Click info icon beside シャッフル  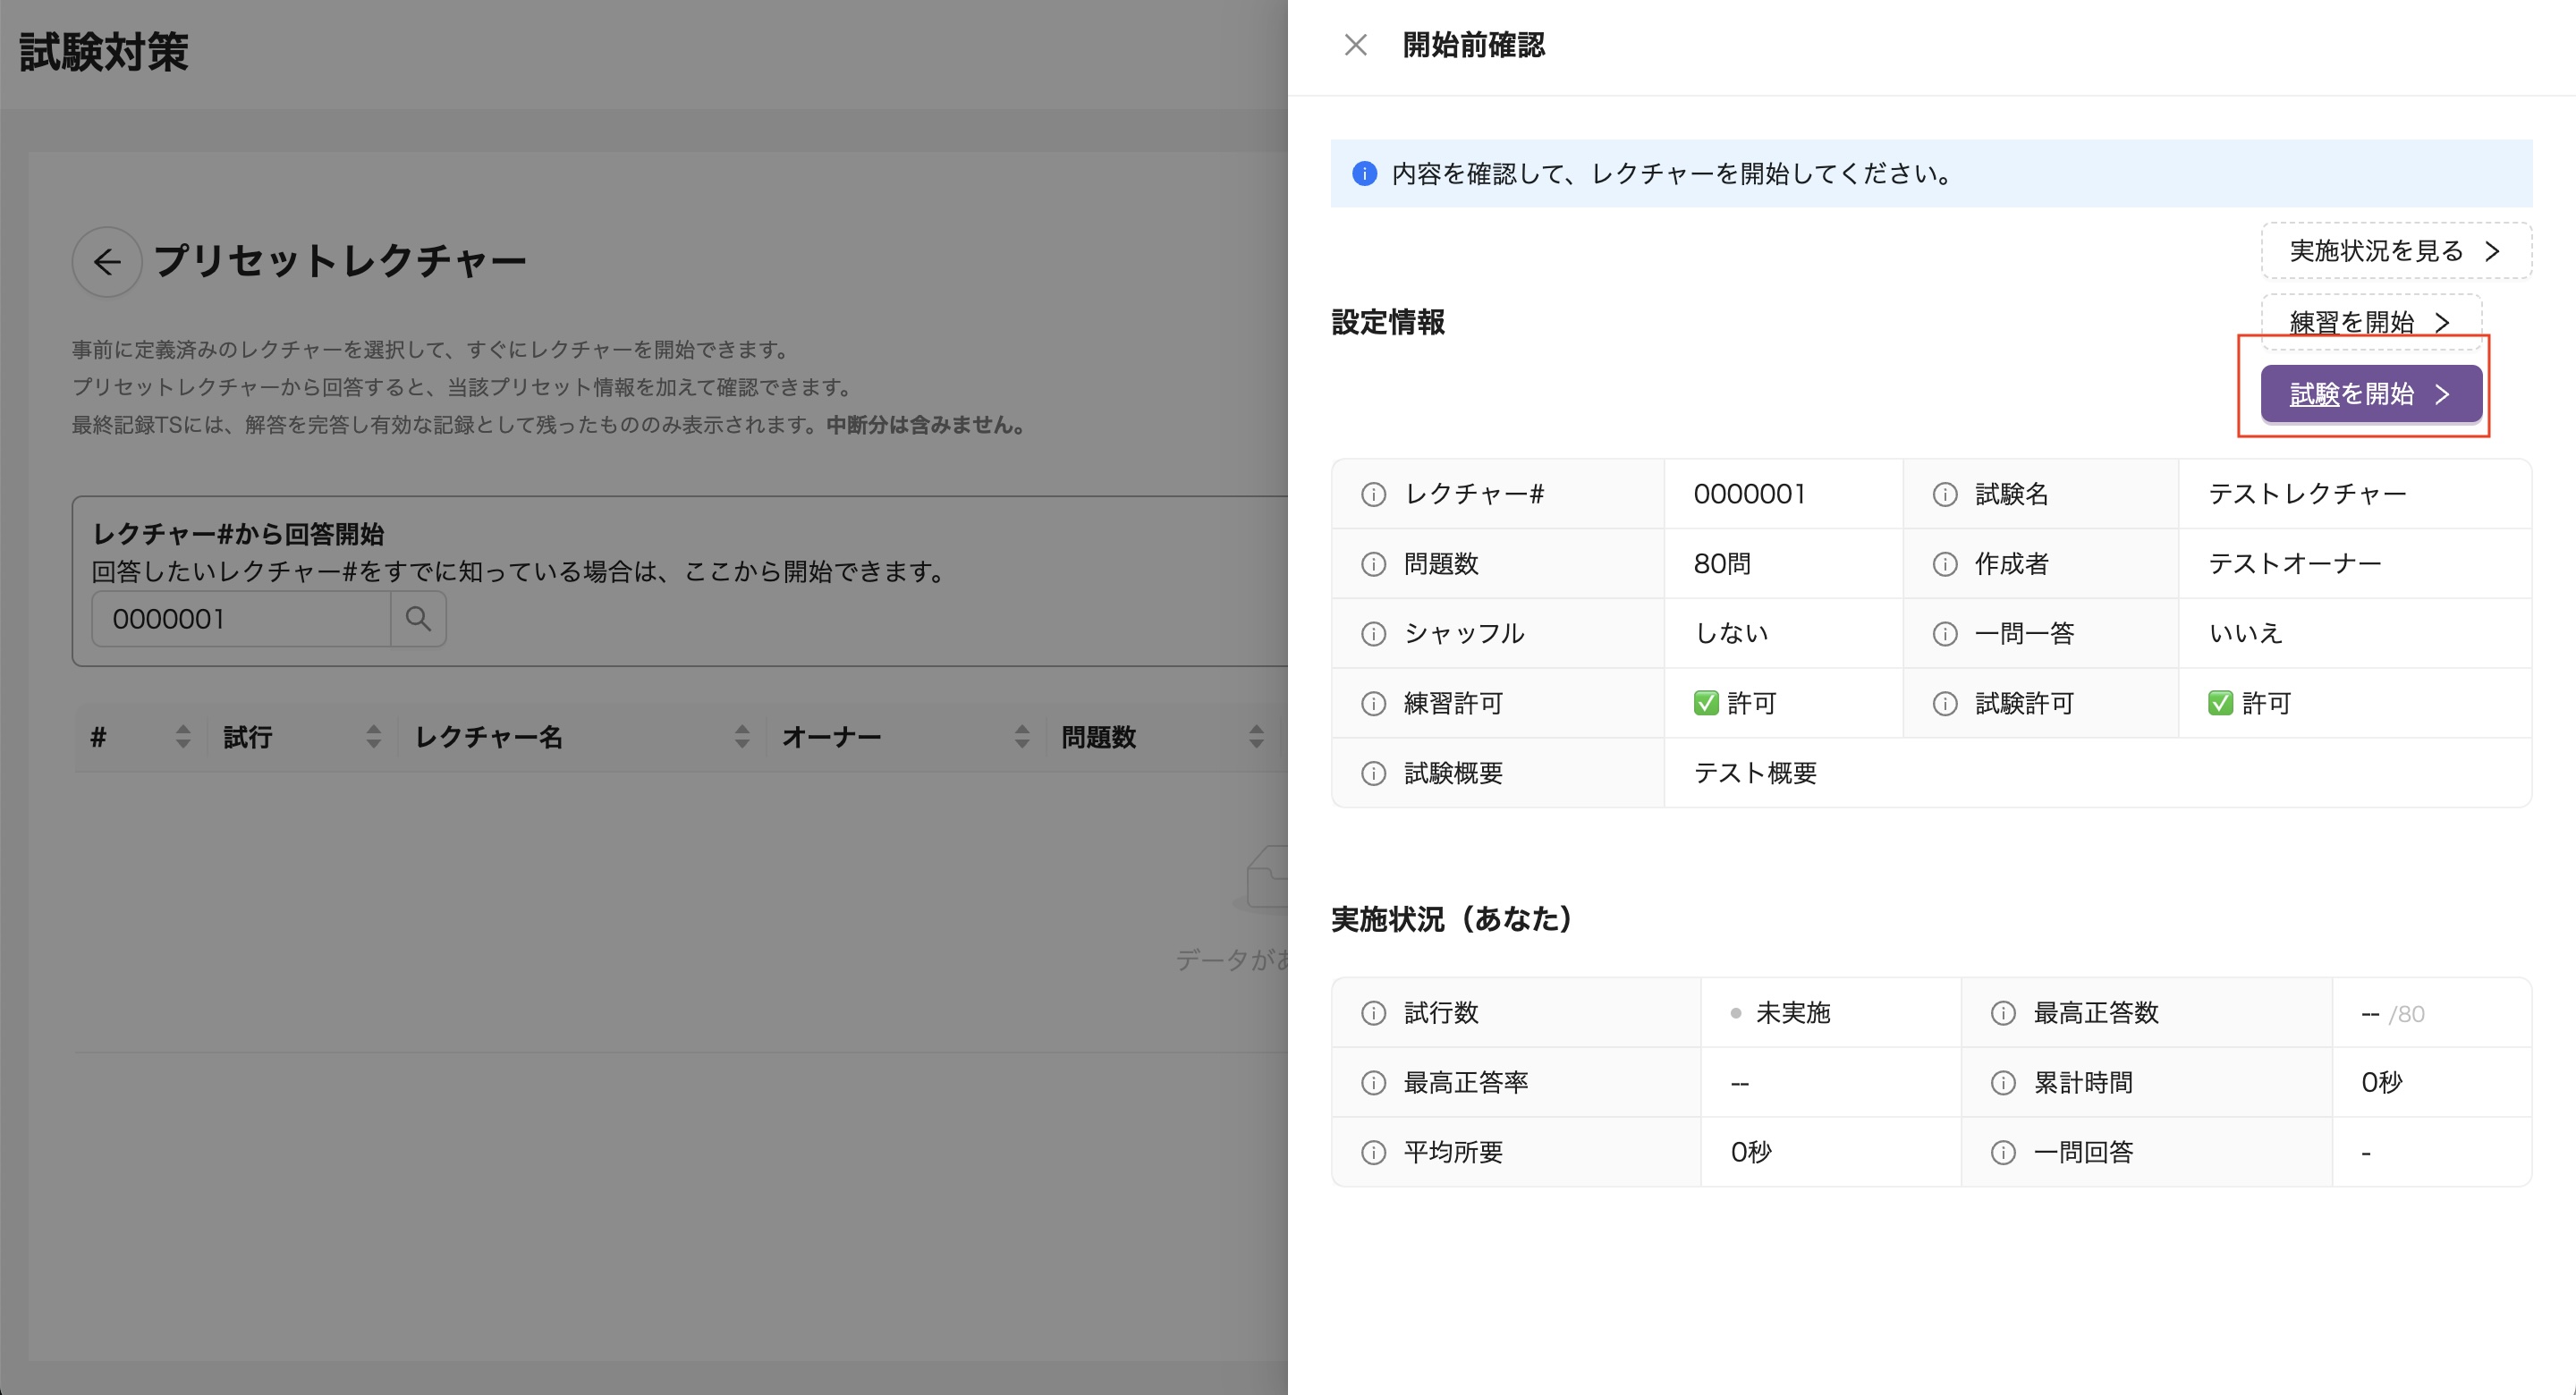tap(1374, 634)
